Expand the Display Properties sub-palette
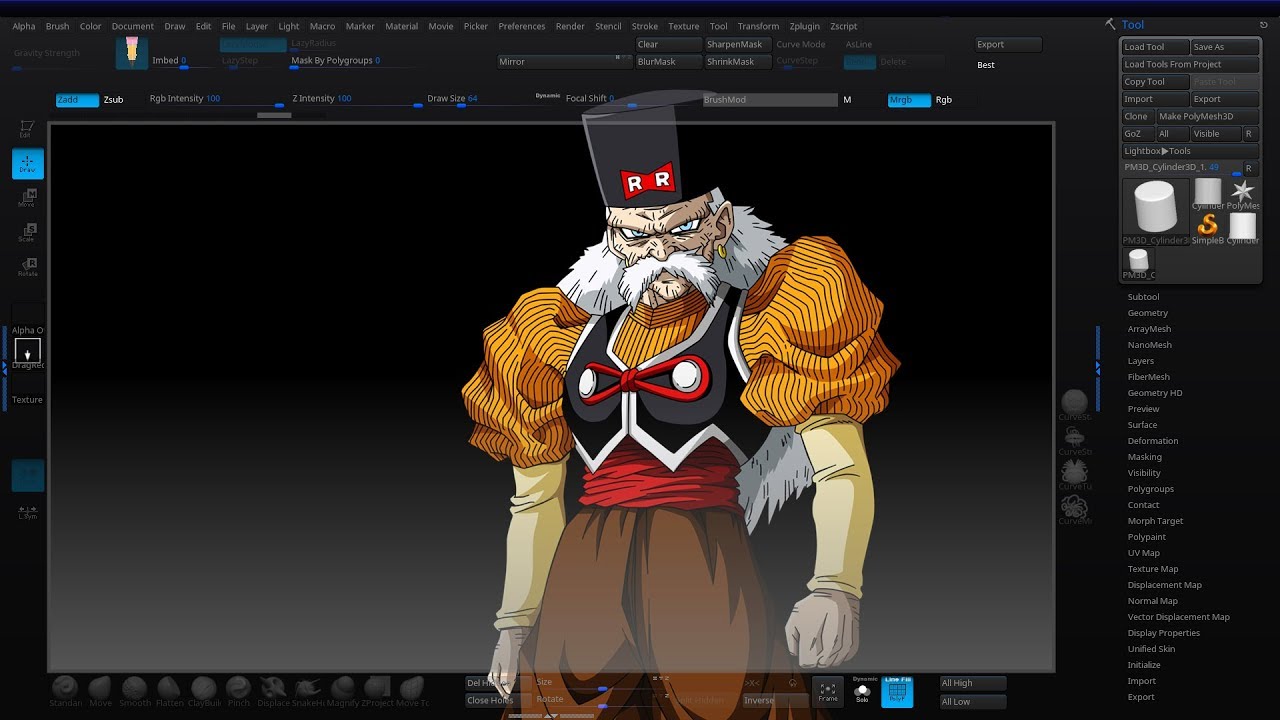This screenshot has height=720, width=1280. coord(1163,633)
